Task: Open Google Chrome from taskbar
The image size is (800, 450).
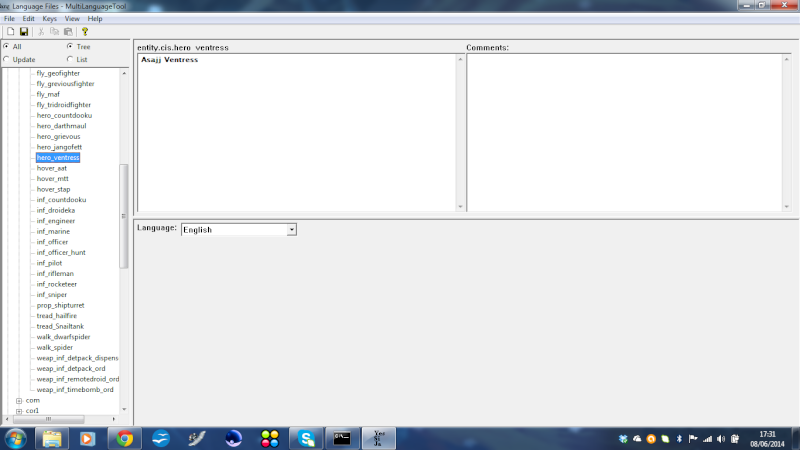Action: 124,439
